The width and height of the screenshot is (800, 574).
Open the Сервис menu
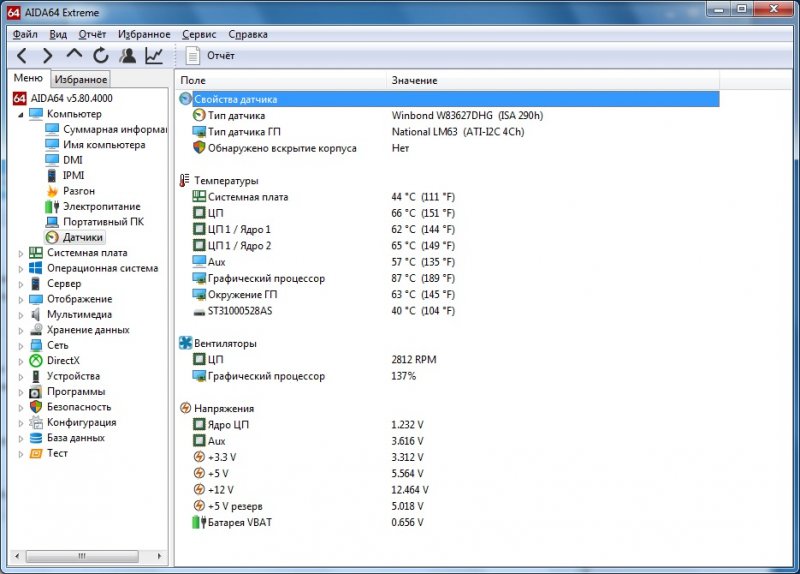tap(198, 34)
